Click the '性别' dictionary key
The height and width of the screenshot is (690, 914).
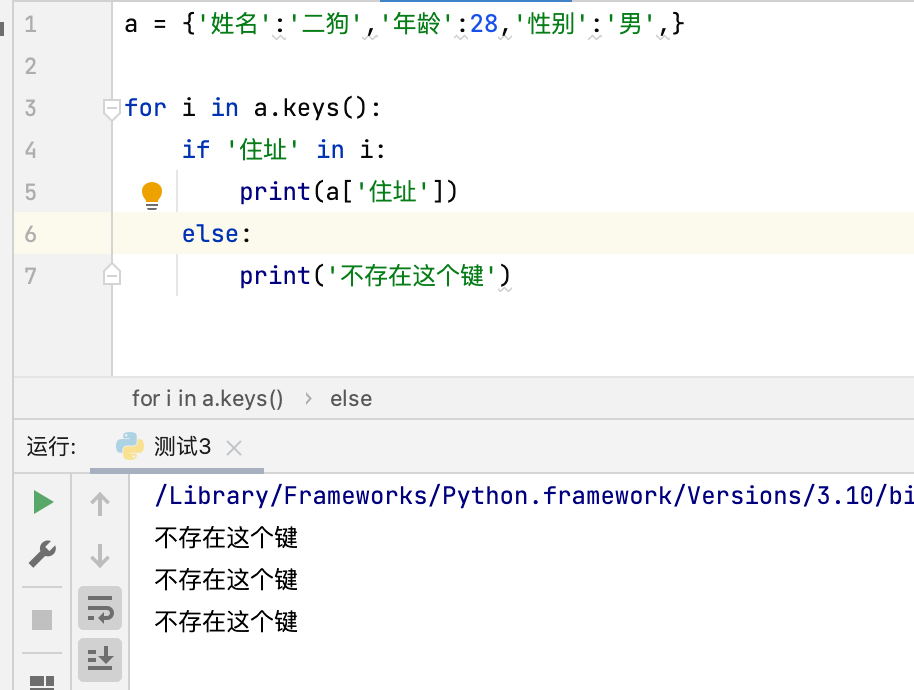pyautogui.click(x=551, y=24)
